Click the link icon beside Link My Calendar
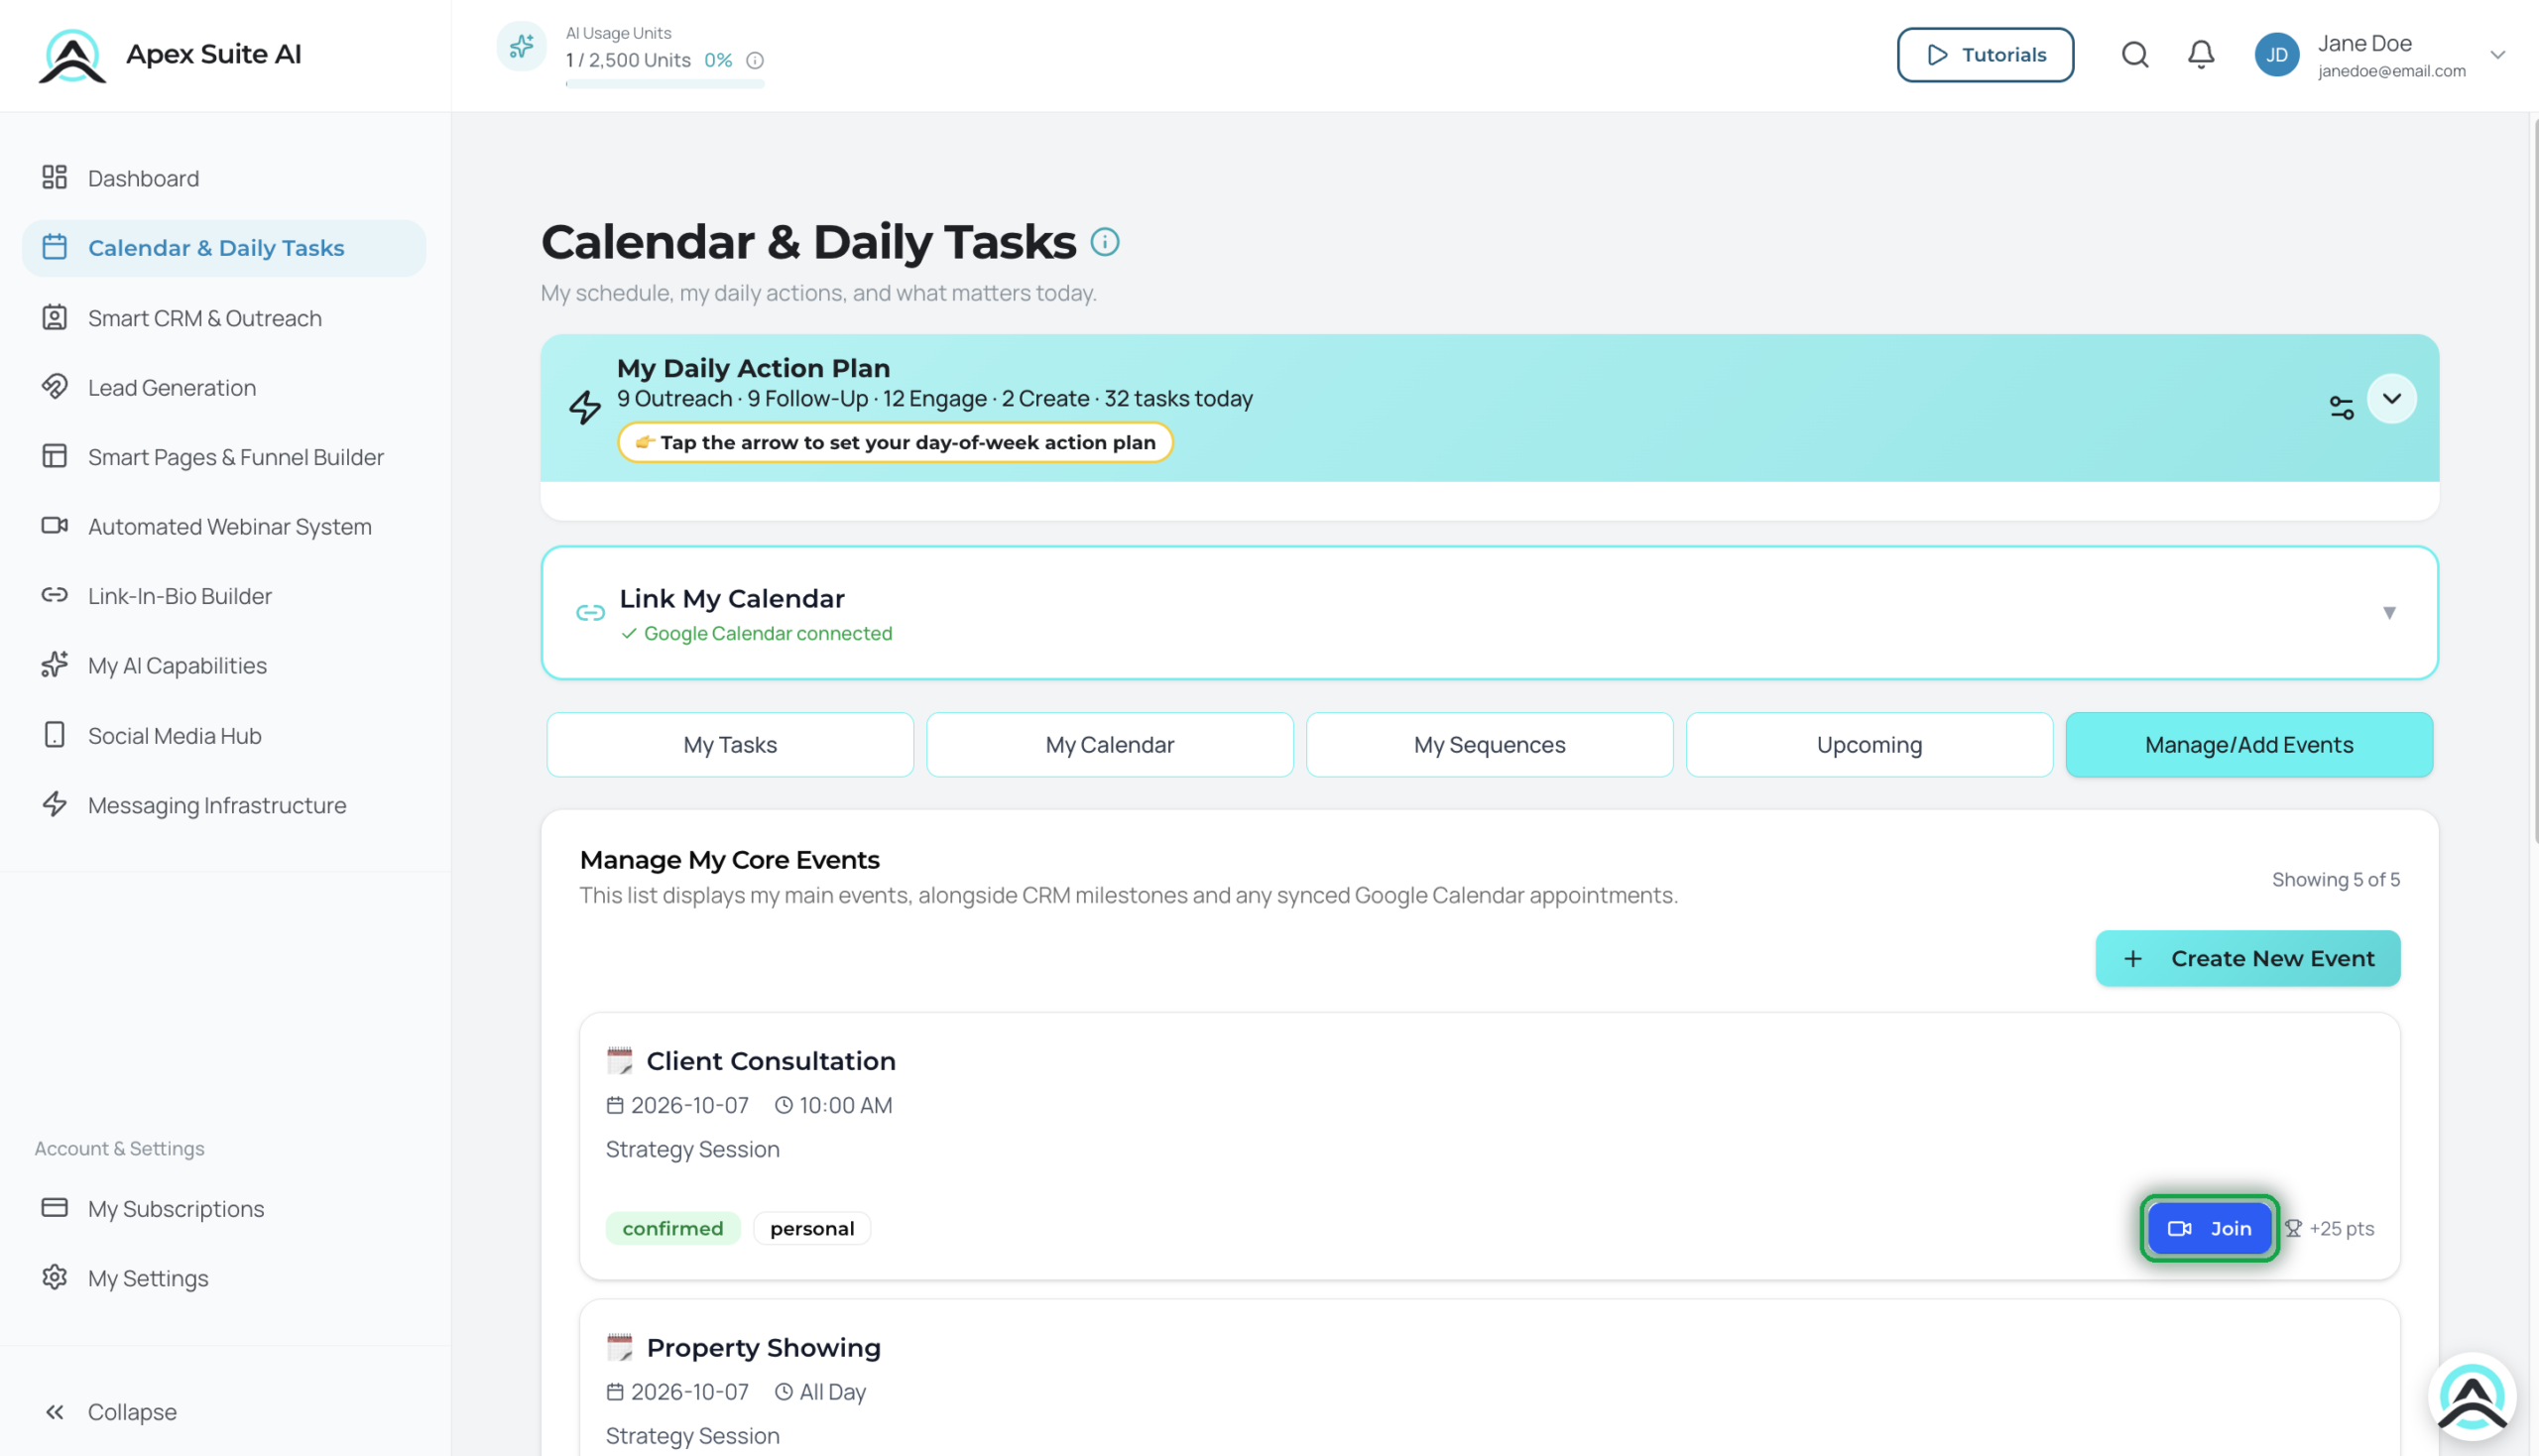Image resolution: width=2539 pixels, height=1456 pixels. click(590, 613)
